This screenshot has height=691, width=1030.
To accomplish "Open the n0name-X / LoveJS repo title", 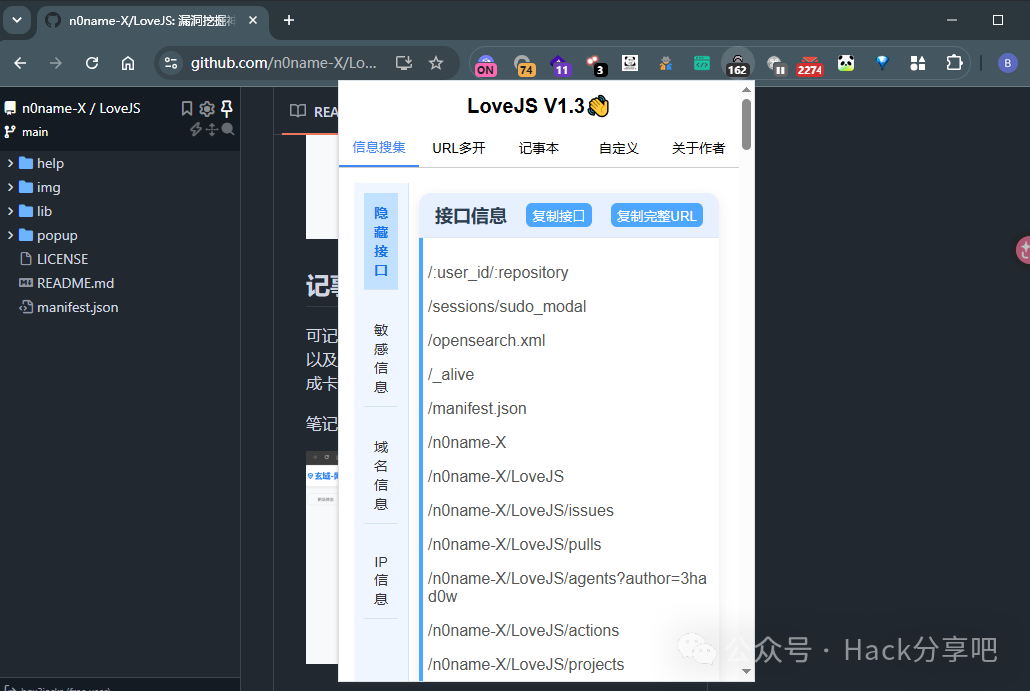I will (x=81, y=108).
